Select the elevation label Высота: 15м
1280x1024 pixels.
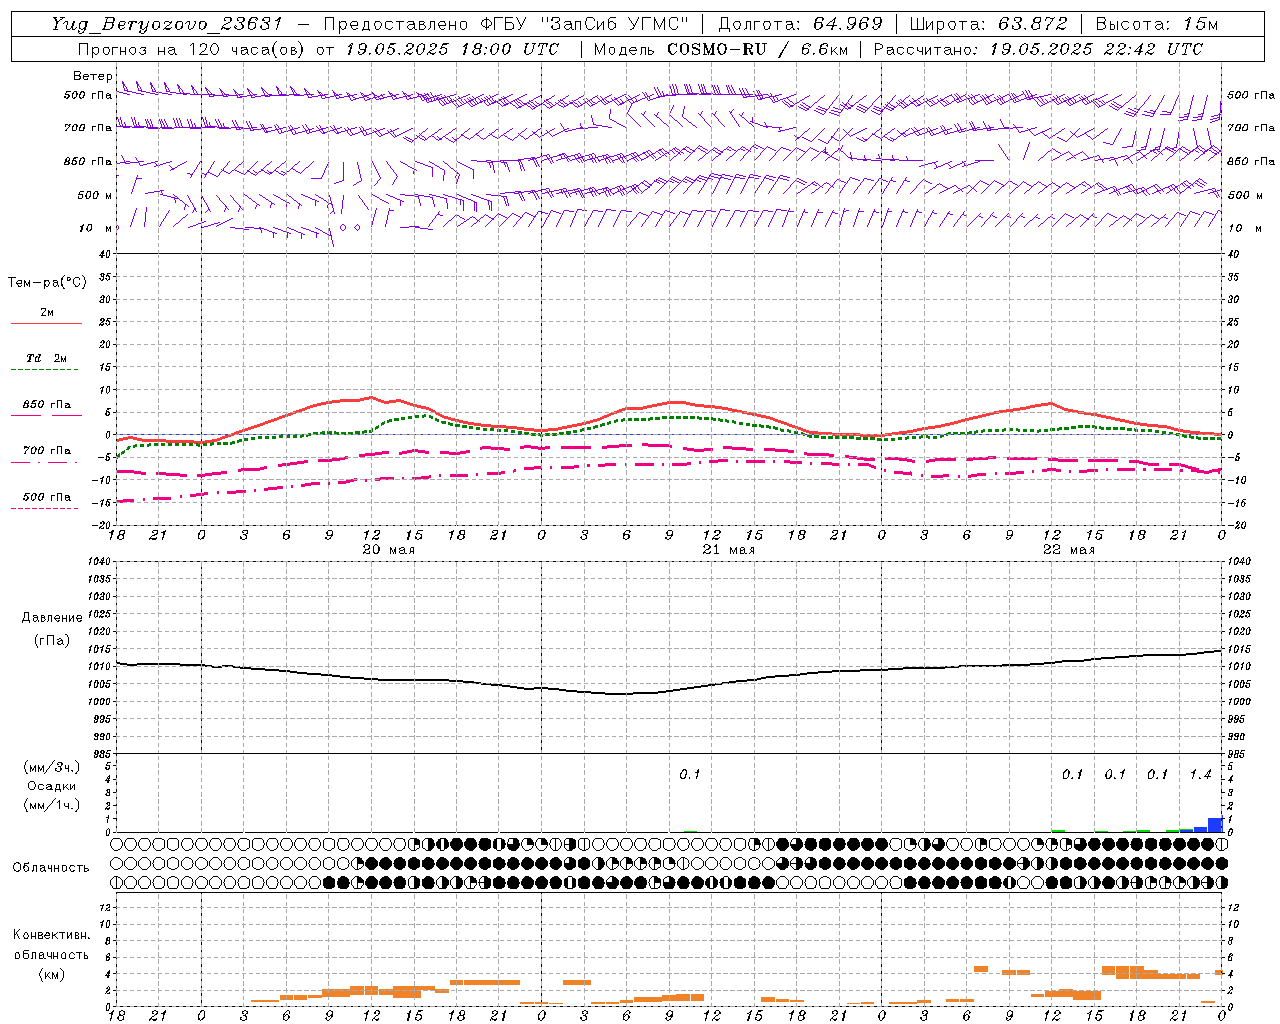click(1156, 24)
